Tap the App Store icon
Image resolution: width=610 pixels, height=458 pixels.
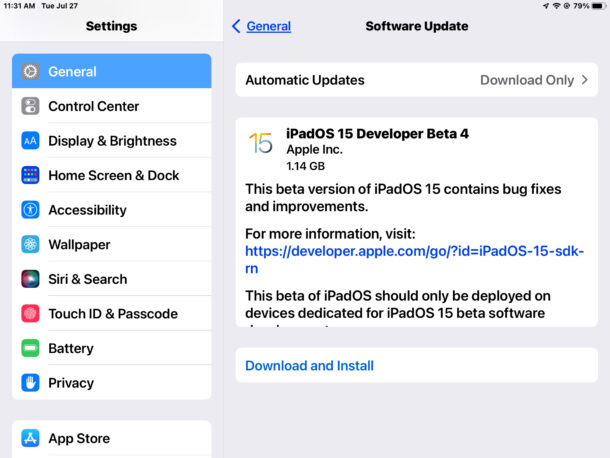click(x=30, y=438)
